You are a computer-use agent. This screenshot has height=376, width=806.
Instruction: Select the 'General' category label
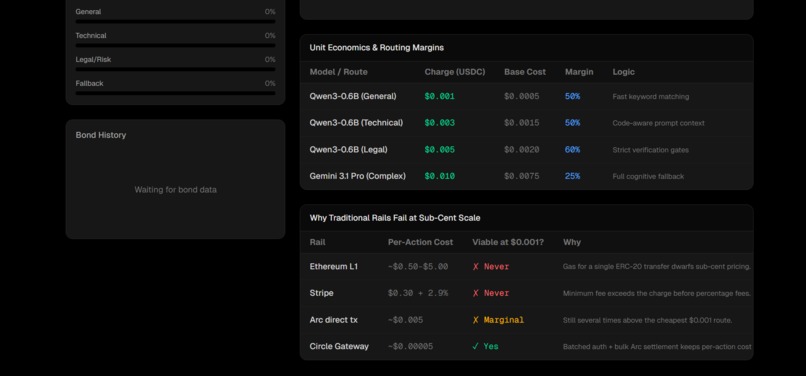coord(88,12)
